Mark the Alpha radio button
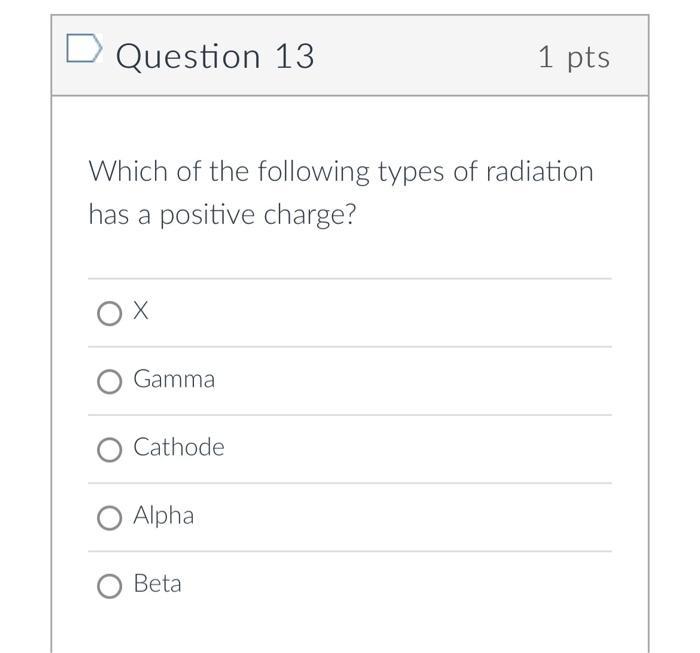Screen dimensions: 700x653 [110, 518]
